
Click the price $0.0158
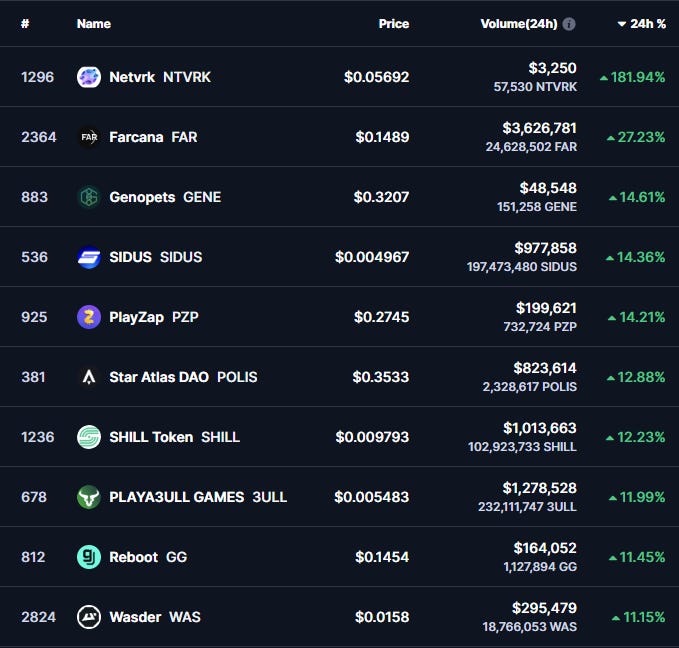coord(382,617)
